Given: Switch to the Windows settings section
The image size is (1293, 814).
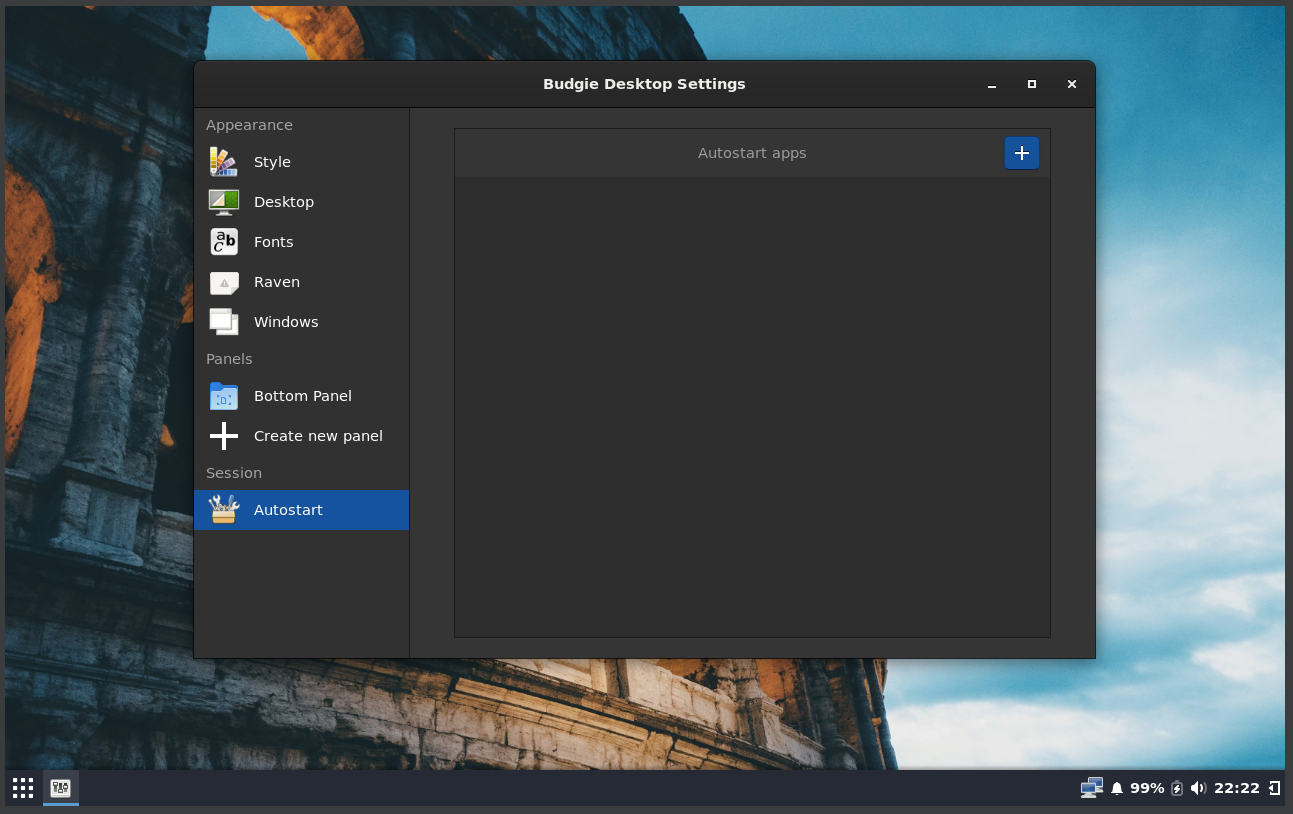Looking at the screenshot, I should [x=286, y=321].
